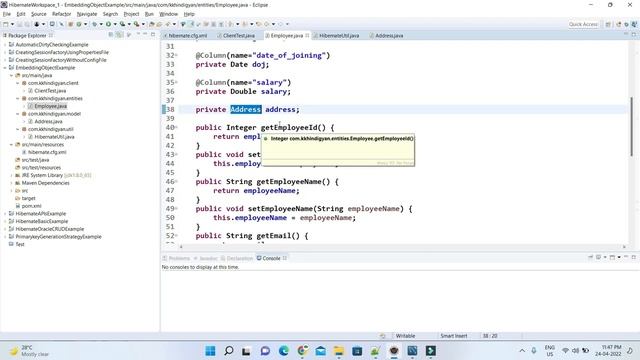Select the Console tab

271,258
